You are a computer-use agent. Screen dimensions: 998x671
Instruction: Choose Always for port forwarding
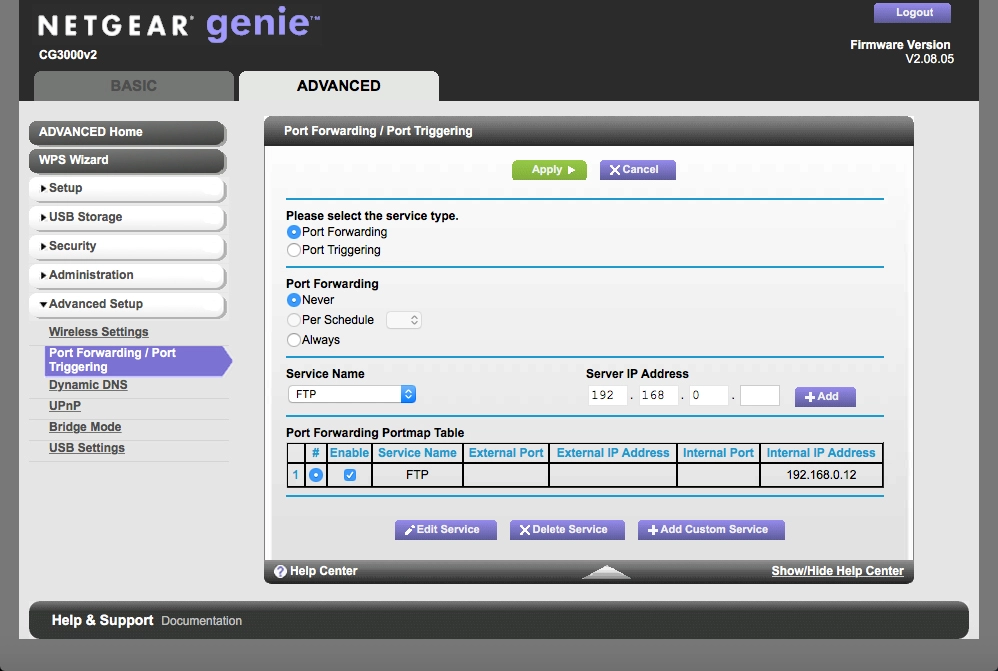(293, 340)
